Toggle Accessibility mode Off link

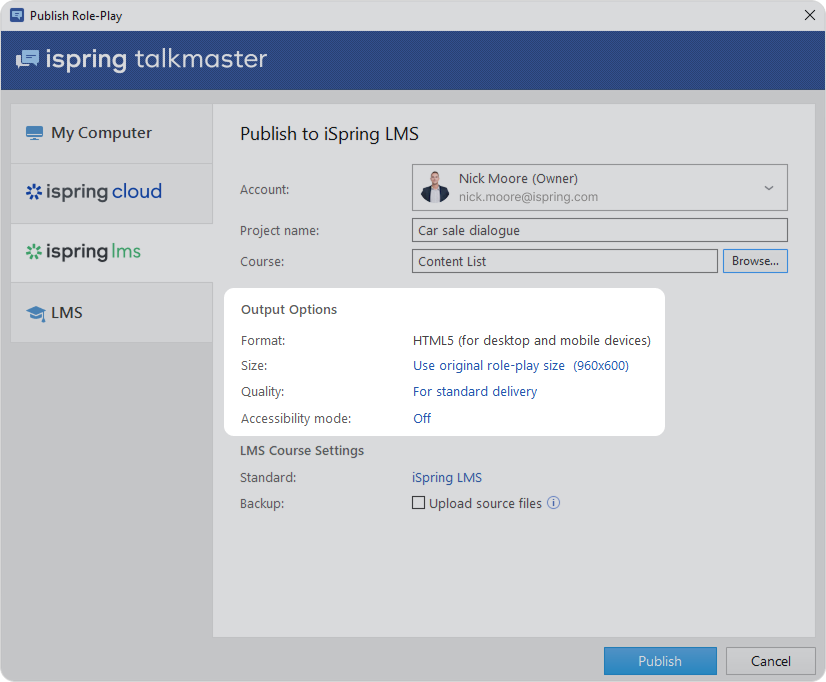click(x=422, y=418)
